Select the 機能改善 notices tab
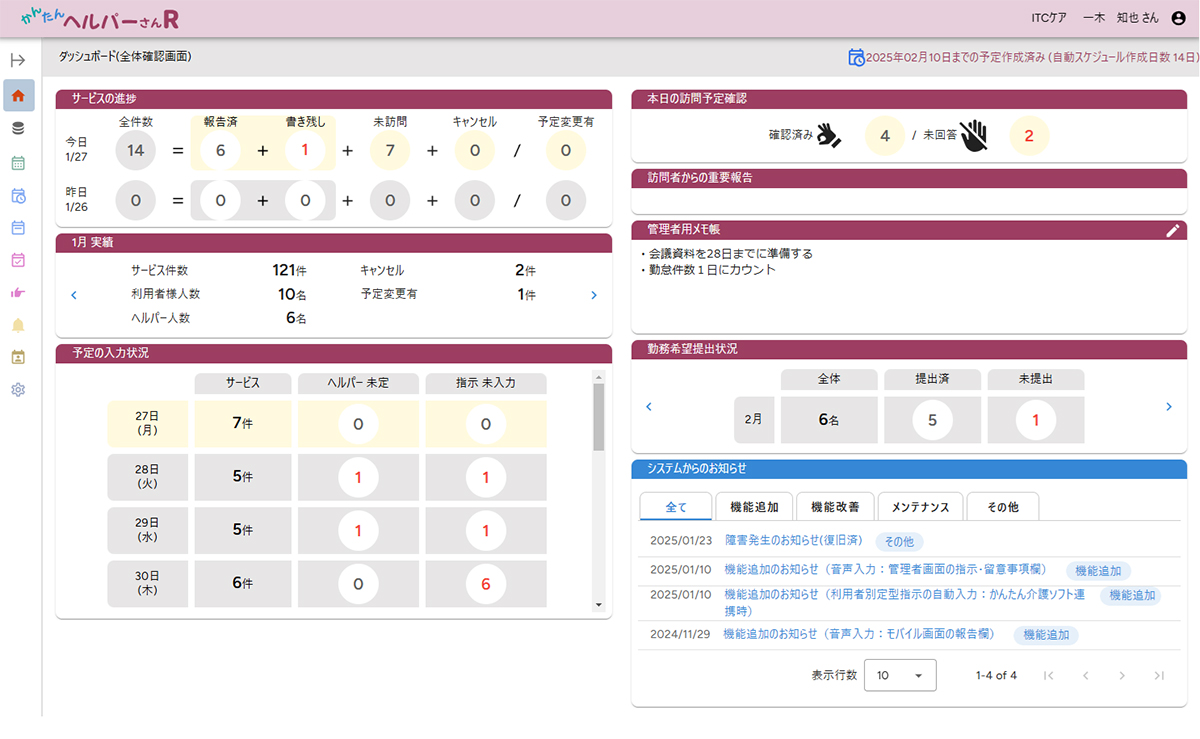This screenshot has width=1200, height=739. point(836,507)
